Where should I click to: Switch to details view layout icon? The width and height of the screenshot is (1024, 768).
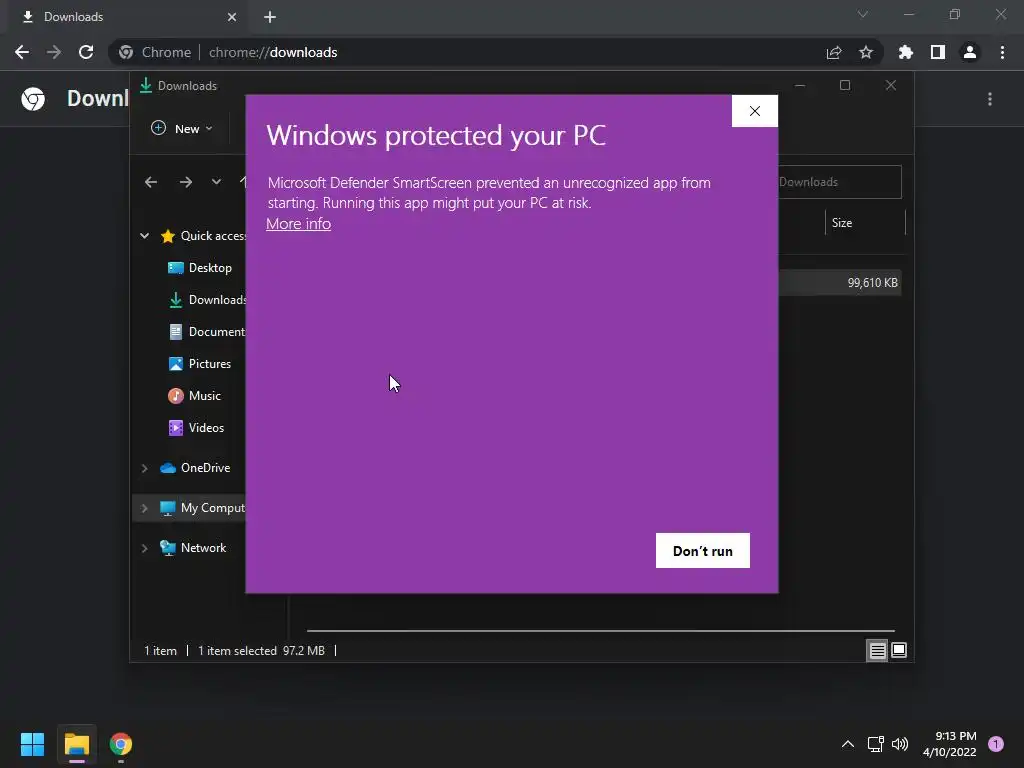pyautogui.click(x=877, y=650)
